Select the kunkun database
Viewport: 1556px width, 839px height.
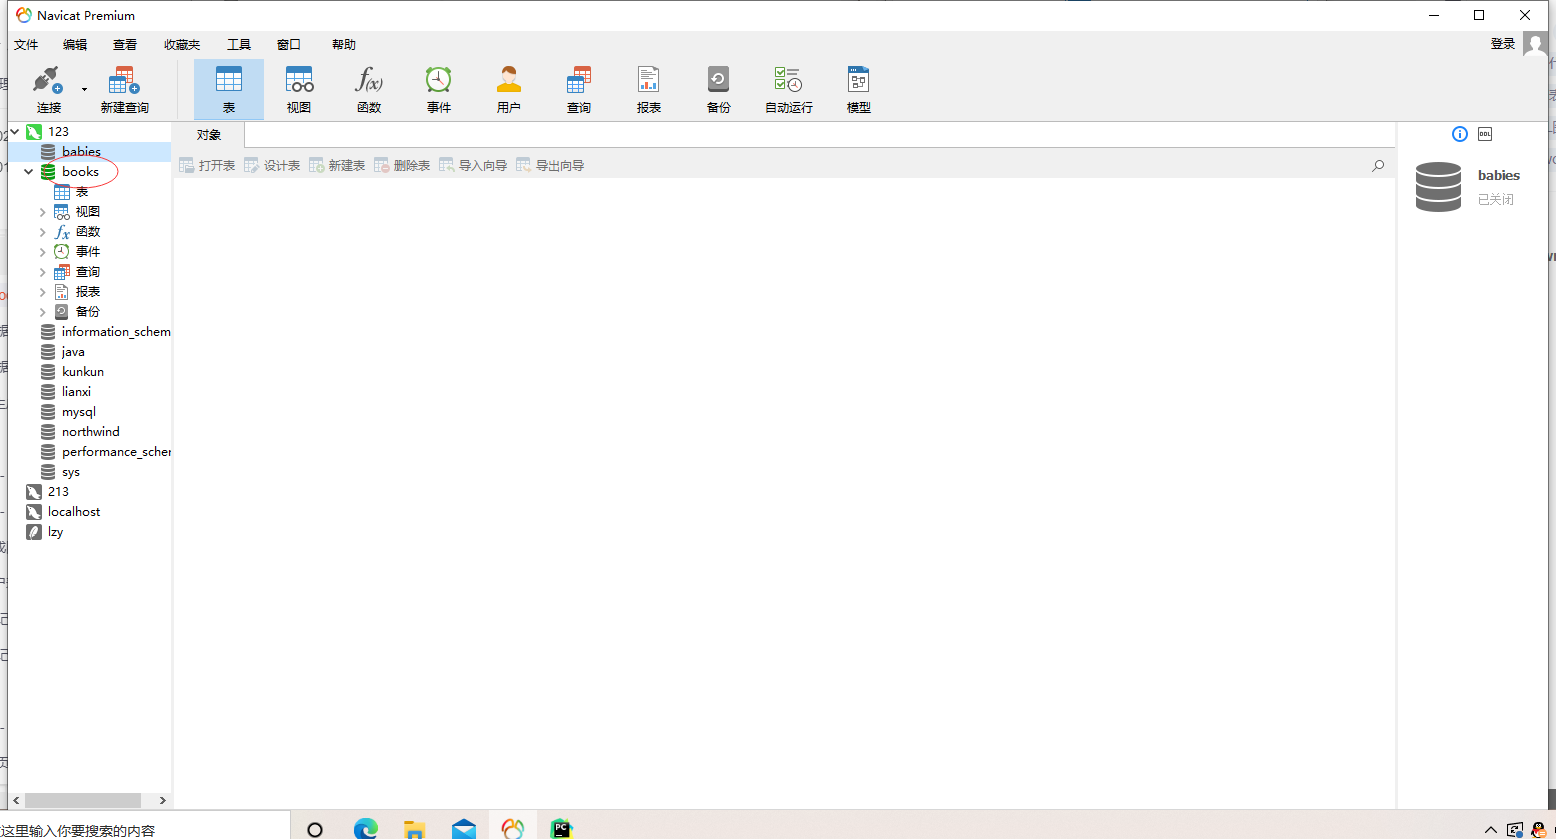tap(82, 372)
